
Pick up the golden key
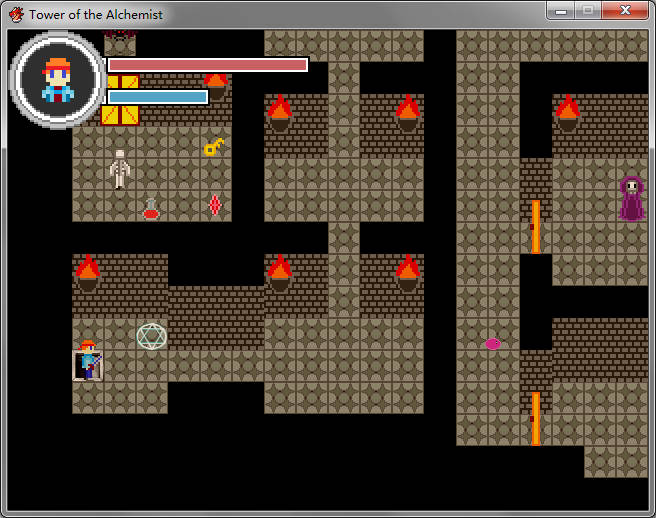pyautogui.click(x=214, y=147)
